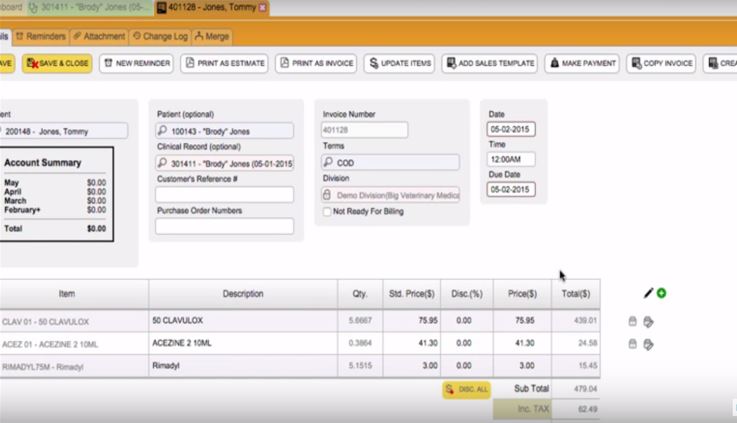The image size is (737, 423).
Task: Click the Client field 200148 Jones, Tommy
Action: (63, 131)
